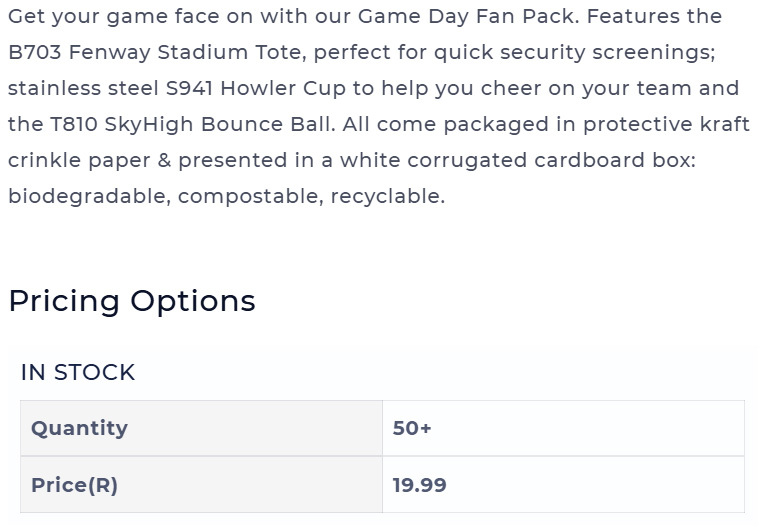Click the Price(R) row header cell
Viewport: 763px width, 532px height.
(x=201, y=485)
